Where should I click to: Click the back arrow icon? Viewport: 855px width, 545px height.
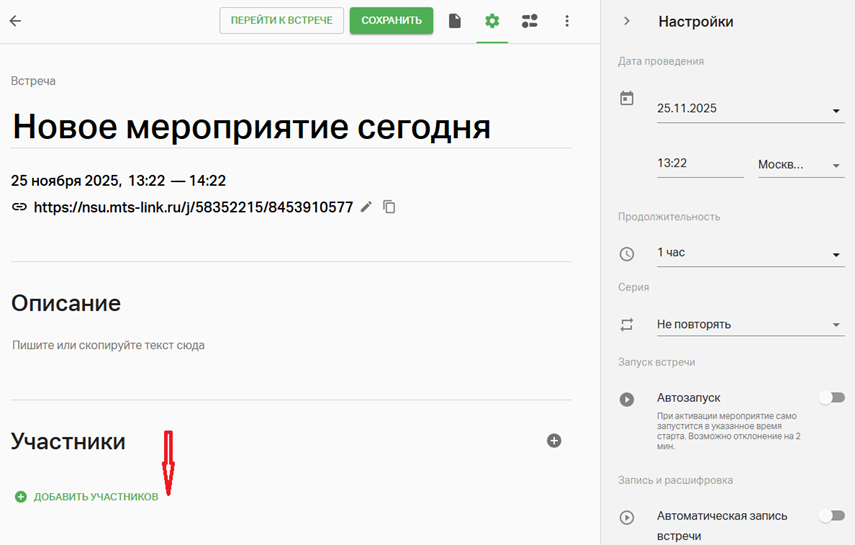(15, 21)
